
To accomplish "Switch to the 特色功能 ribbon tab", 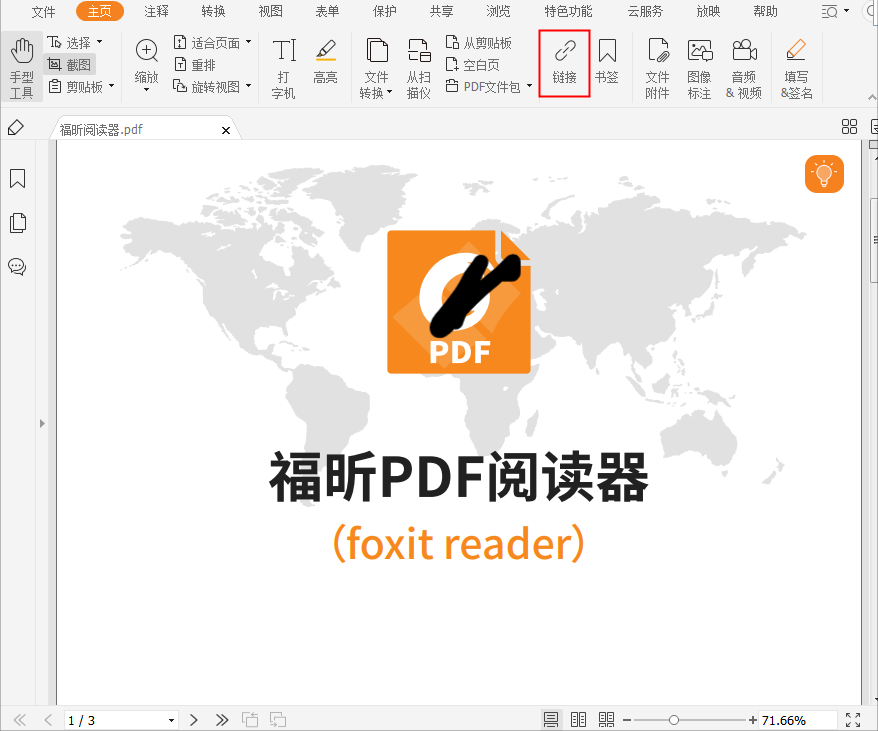I will pyautogui.click(x=567, y=12).
